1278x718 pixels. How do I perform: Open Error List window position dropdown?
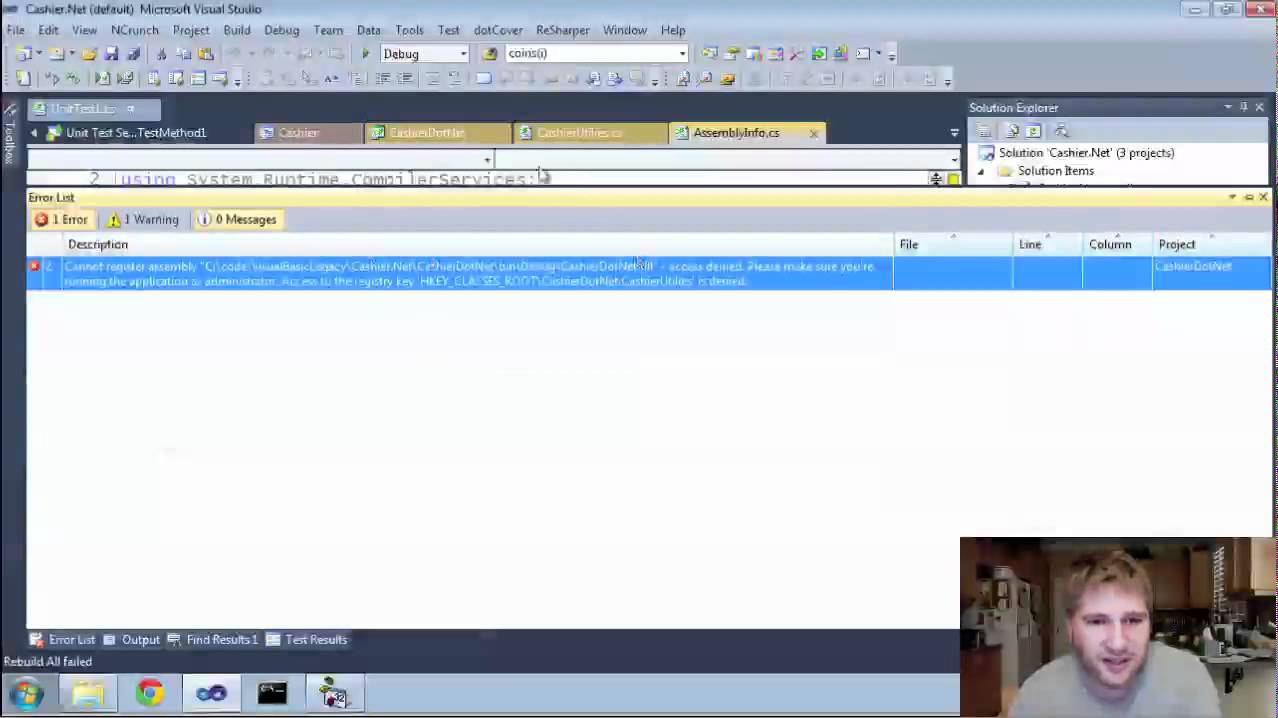(1232, 197)
